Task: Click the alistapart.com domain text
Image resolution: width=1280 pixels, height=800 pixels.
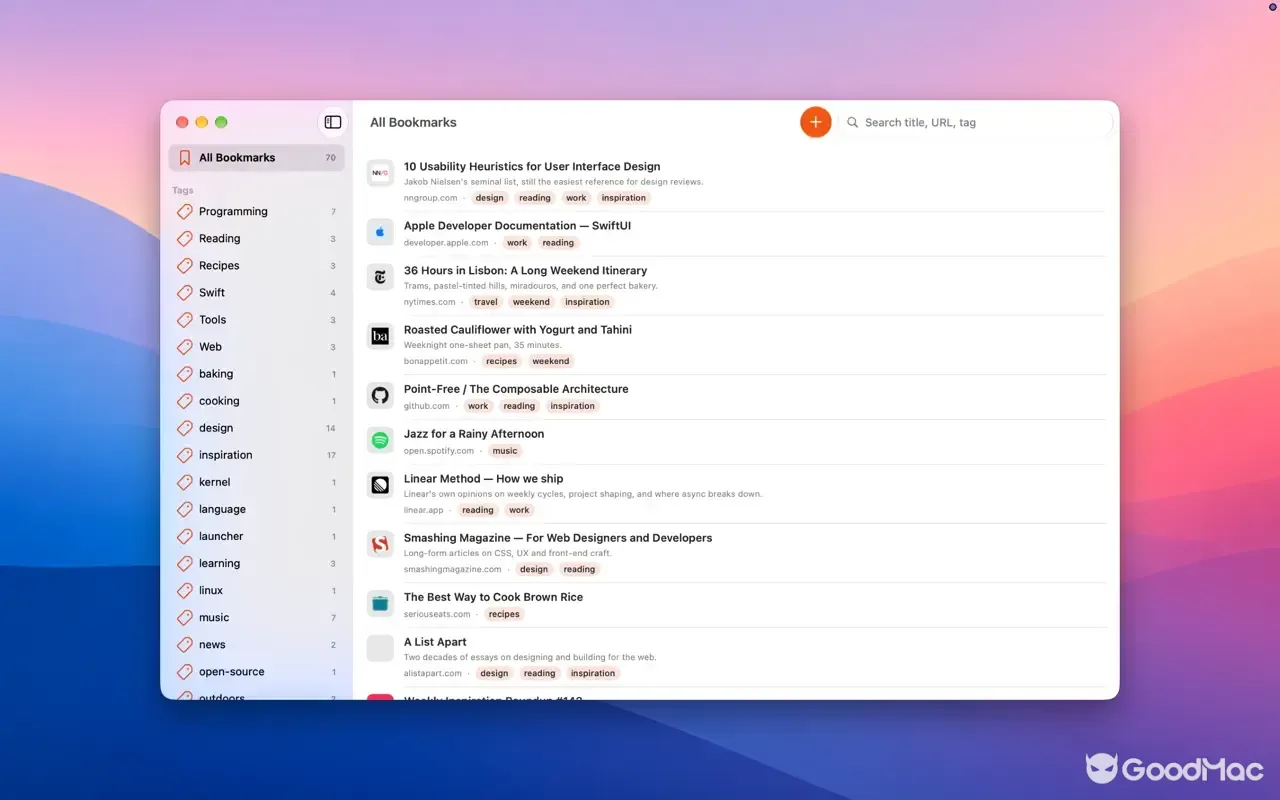Action: 435,674
